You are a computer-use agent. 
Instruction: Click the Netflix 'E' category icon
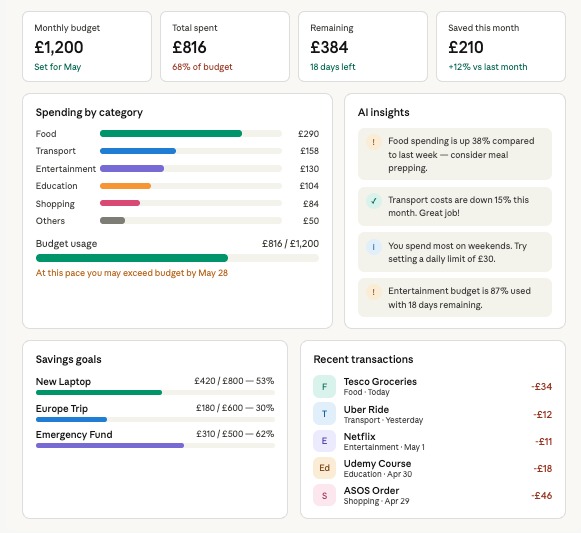[x=324, y=441]
